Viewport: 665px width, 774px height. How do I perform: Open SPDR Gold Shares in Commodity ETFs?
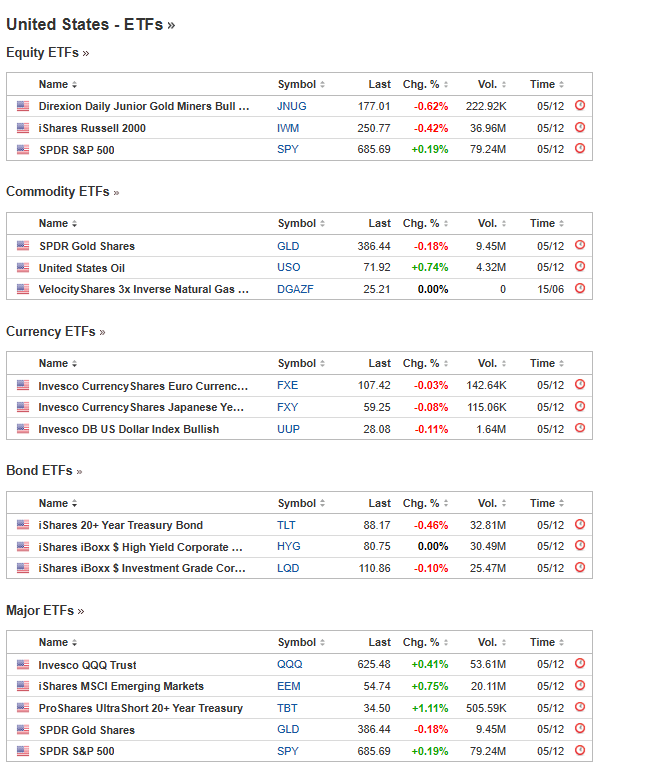tap(86, 246)
